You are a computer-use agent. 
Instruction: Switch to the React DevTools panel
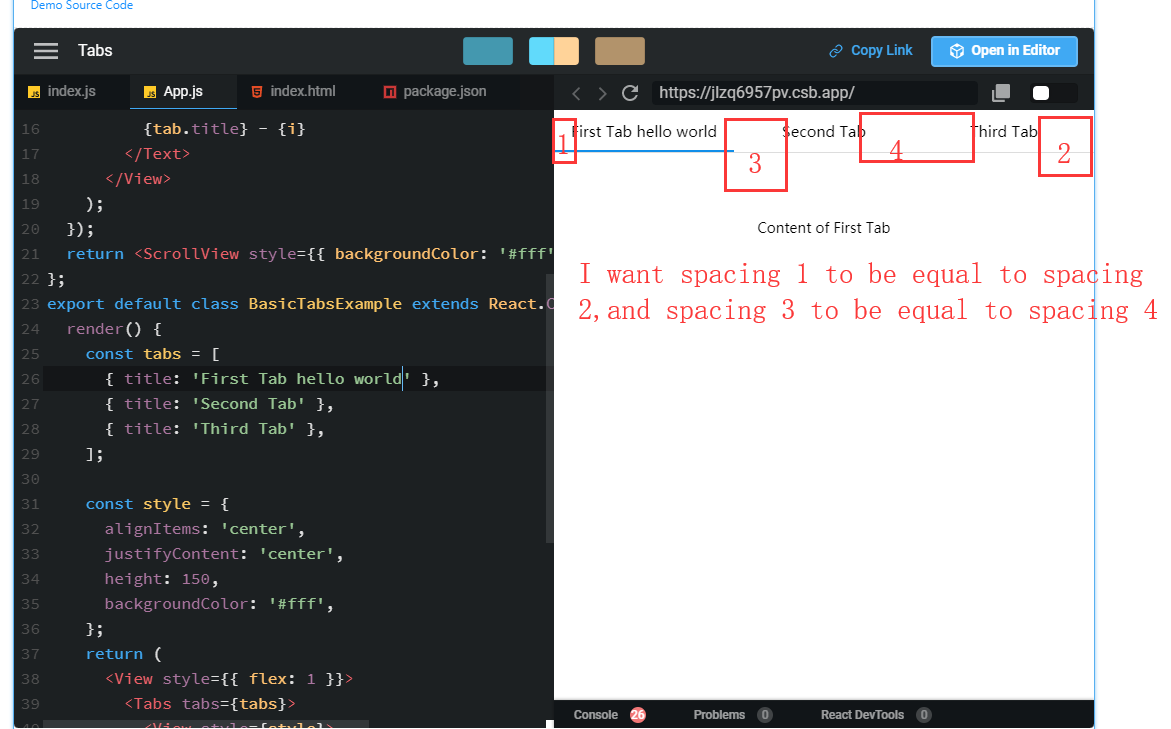coord(864,714)
